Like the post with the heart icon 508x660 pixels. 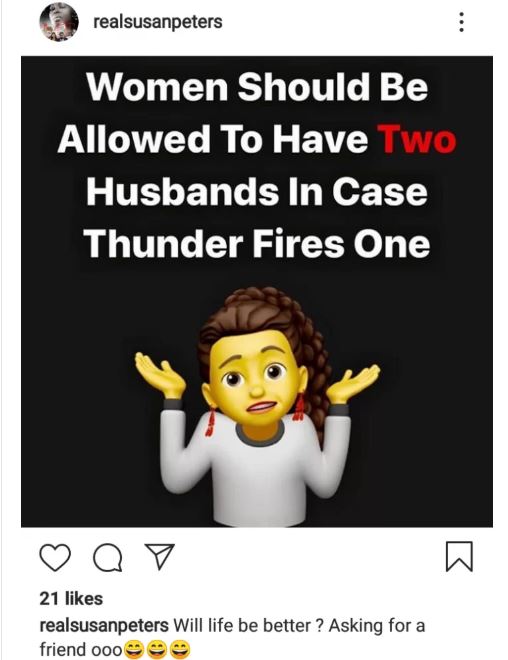click(x=55, y=557)
